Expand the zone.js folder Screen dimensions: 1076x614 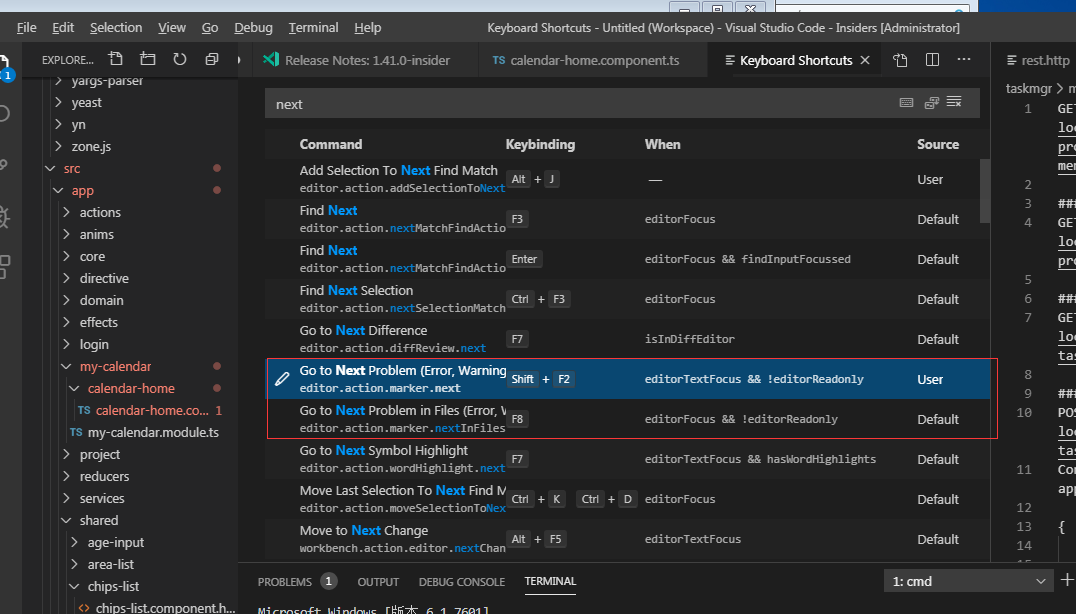tap(91, 146)
